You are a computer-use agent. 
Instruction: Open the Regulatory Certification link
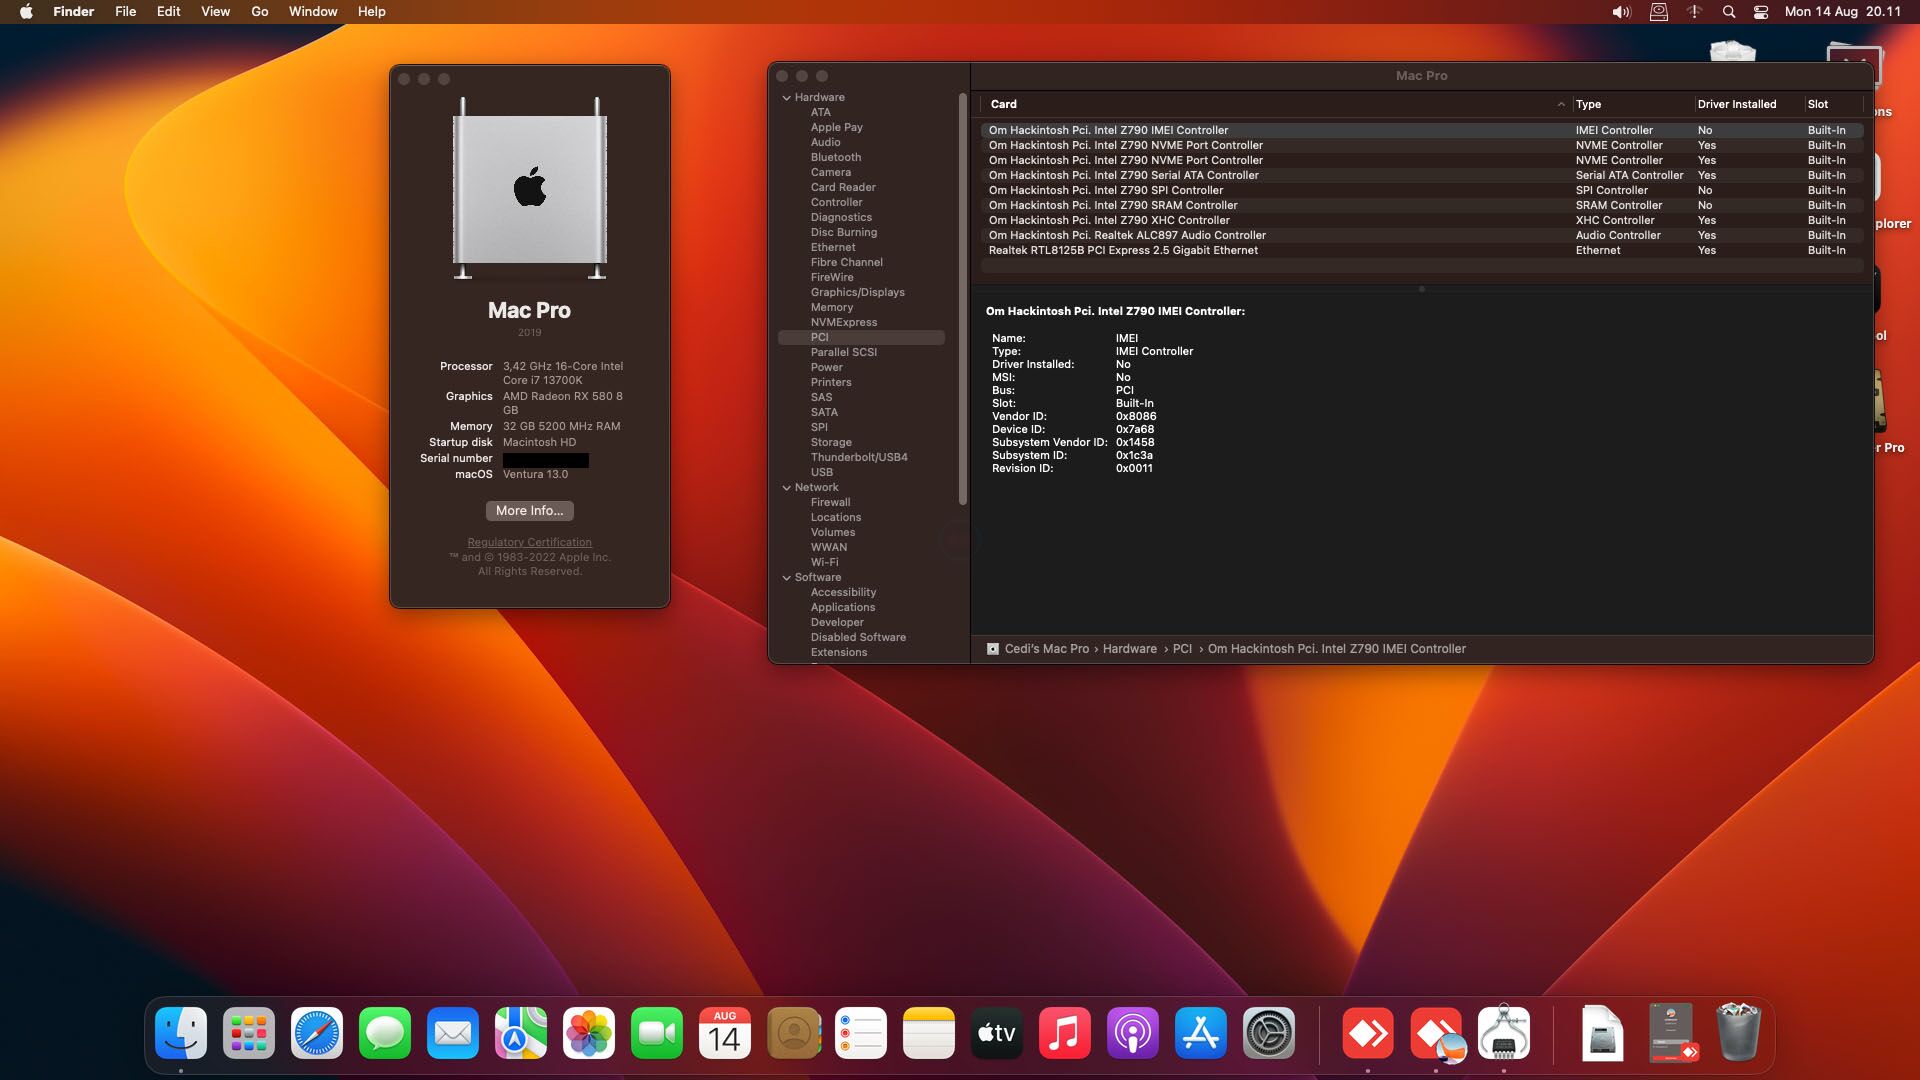529,542
